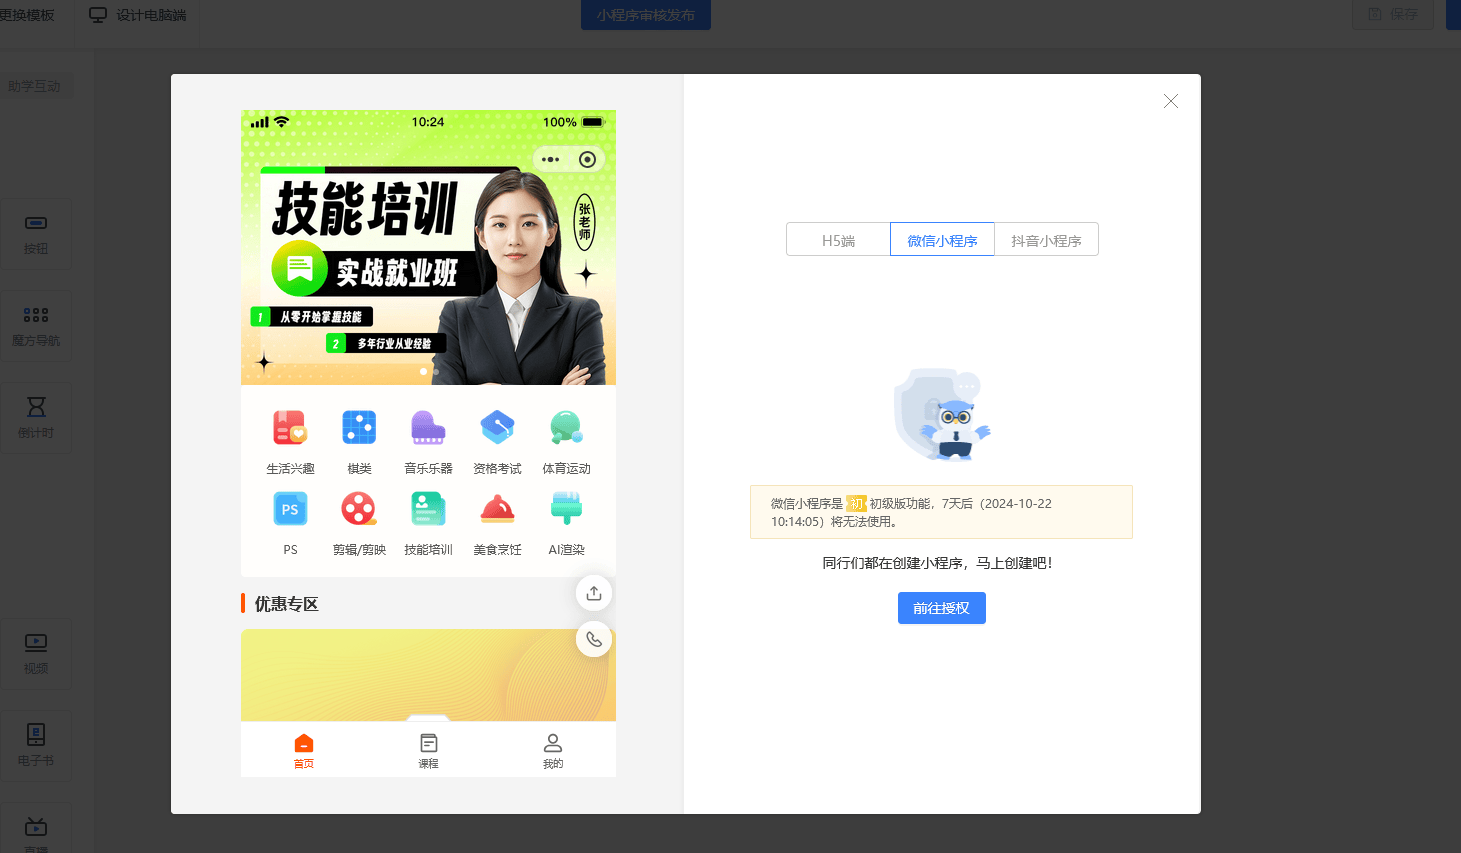Open the 资格考试 category icon
This screenshot has width=1461, height=853.
[497, 428]
